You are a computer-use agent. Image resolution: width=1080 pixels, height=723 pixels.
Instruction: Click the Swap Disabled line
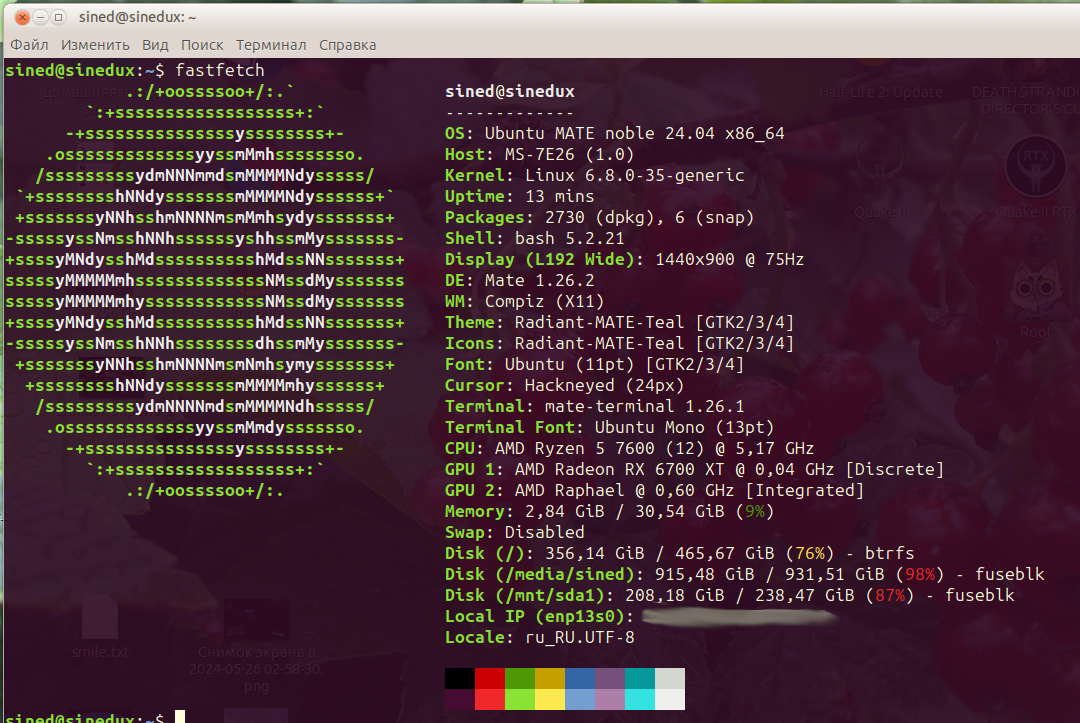coord(515,532)
